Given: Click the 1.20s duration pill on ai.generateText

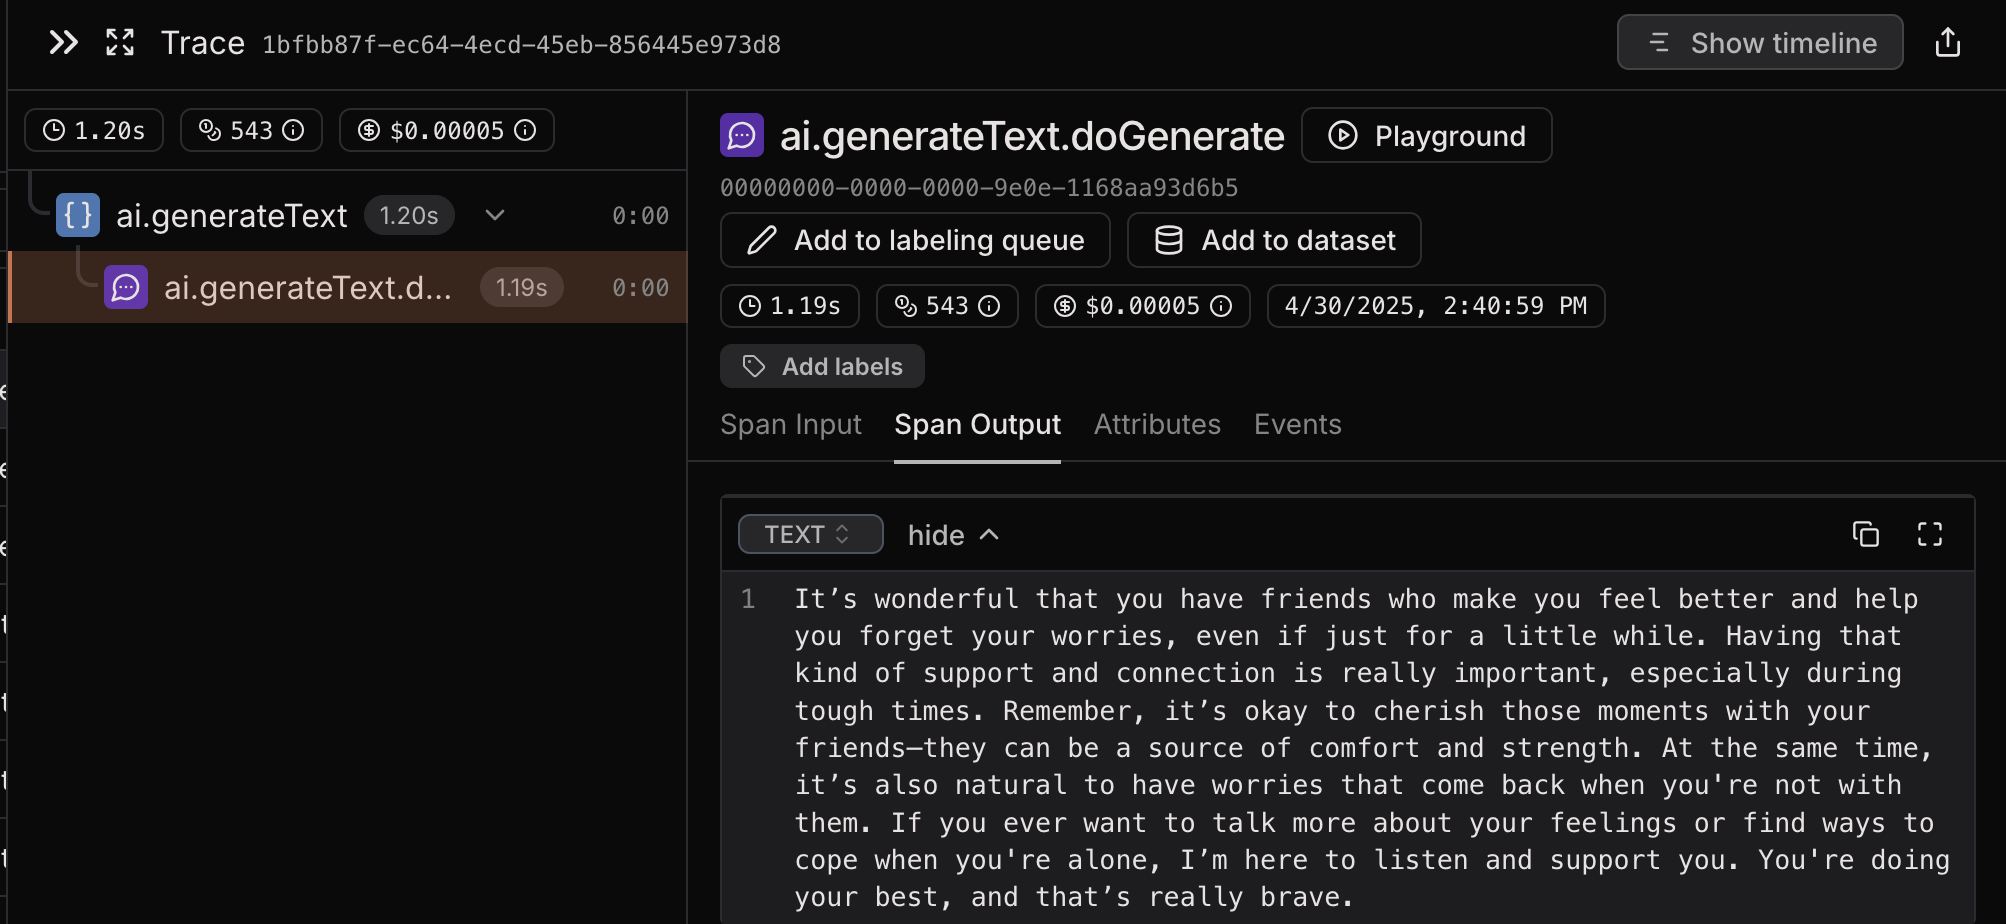Looking at the screenshot, I should tap(409, 215).
